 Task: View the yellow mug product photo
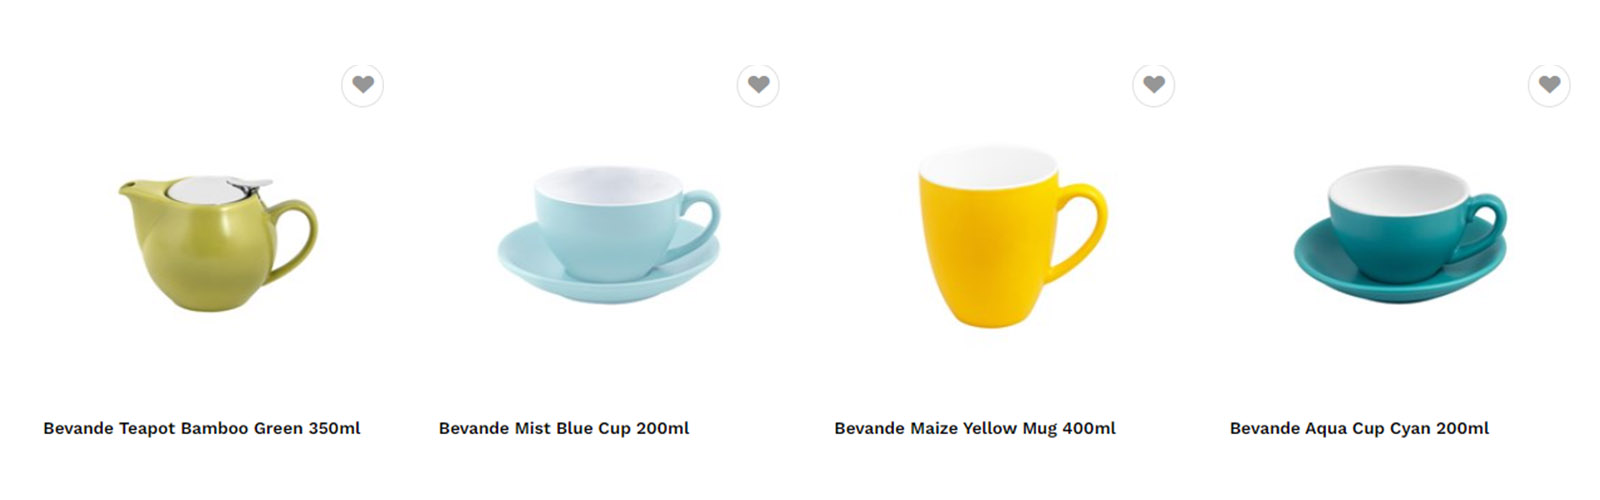[x=1012, y=237]
